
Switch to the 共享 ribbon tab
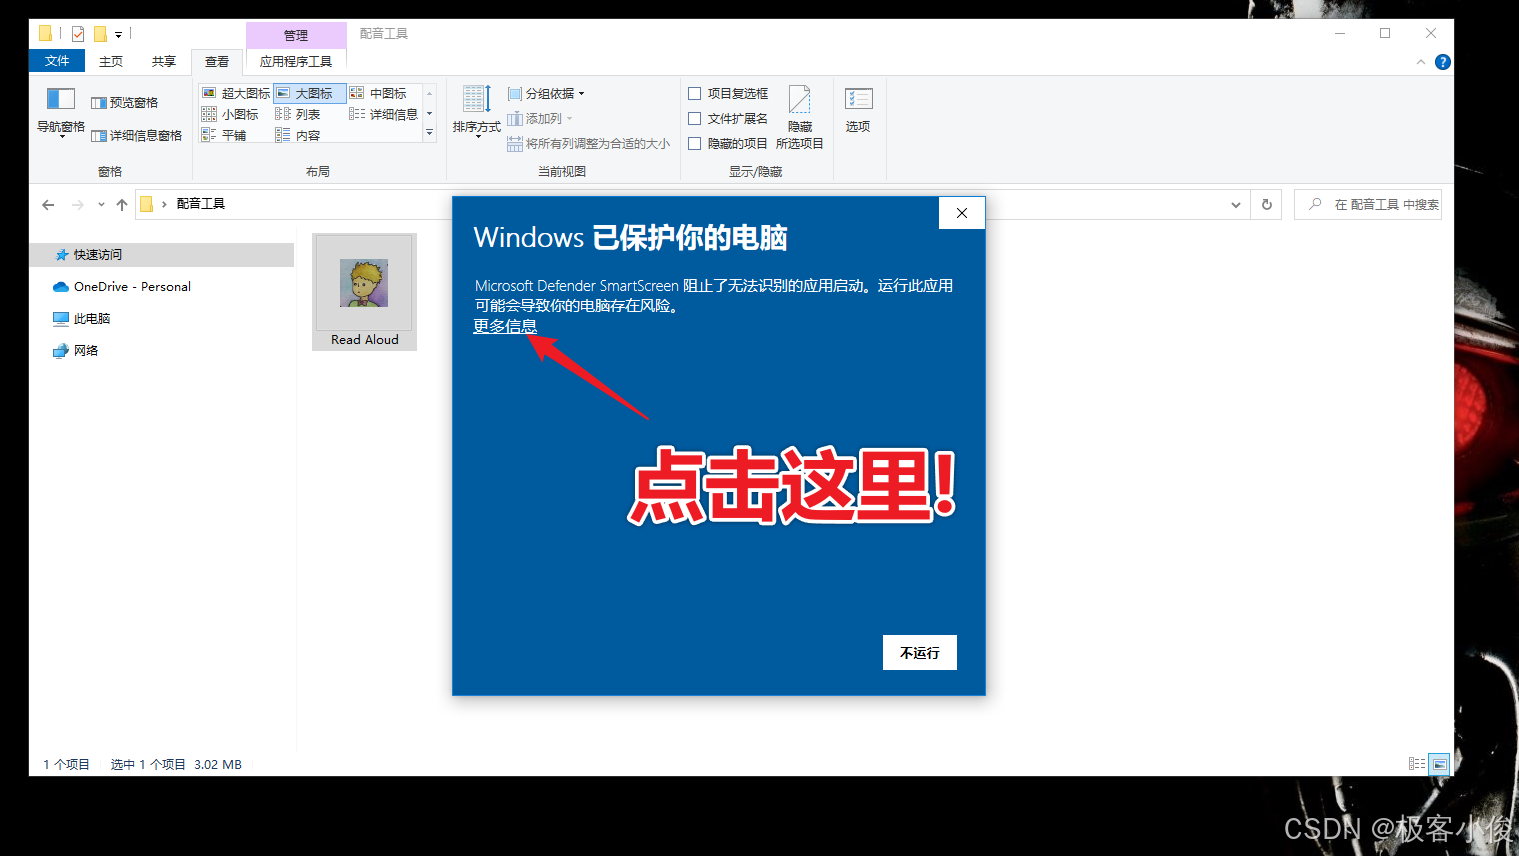(164, 61)
